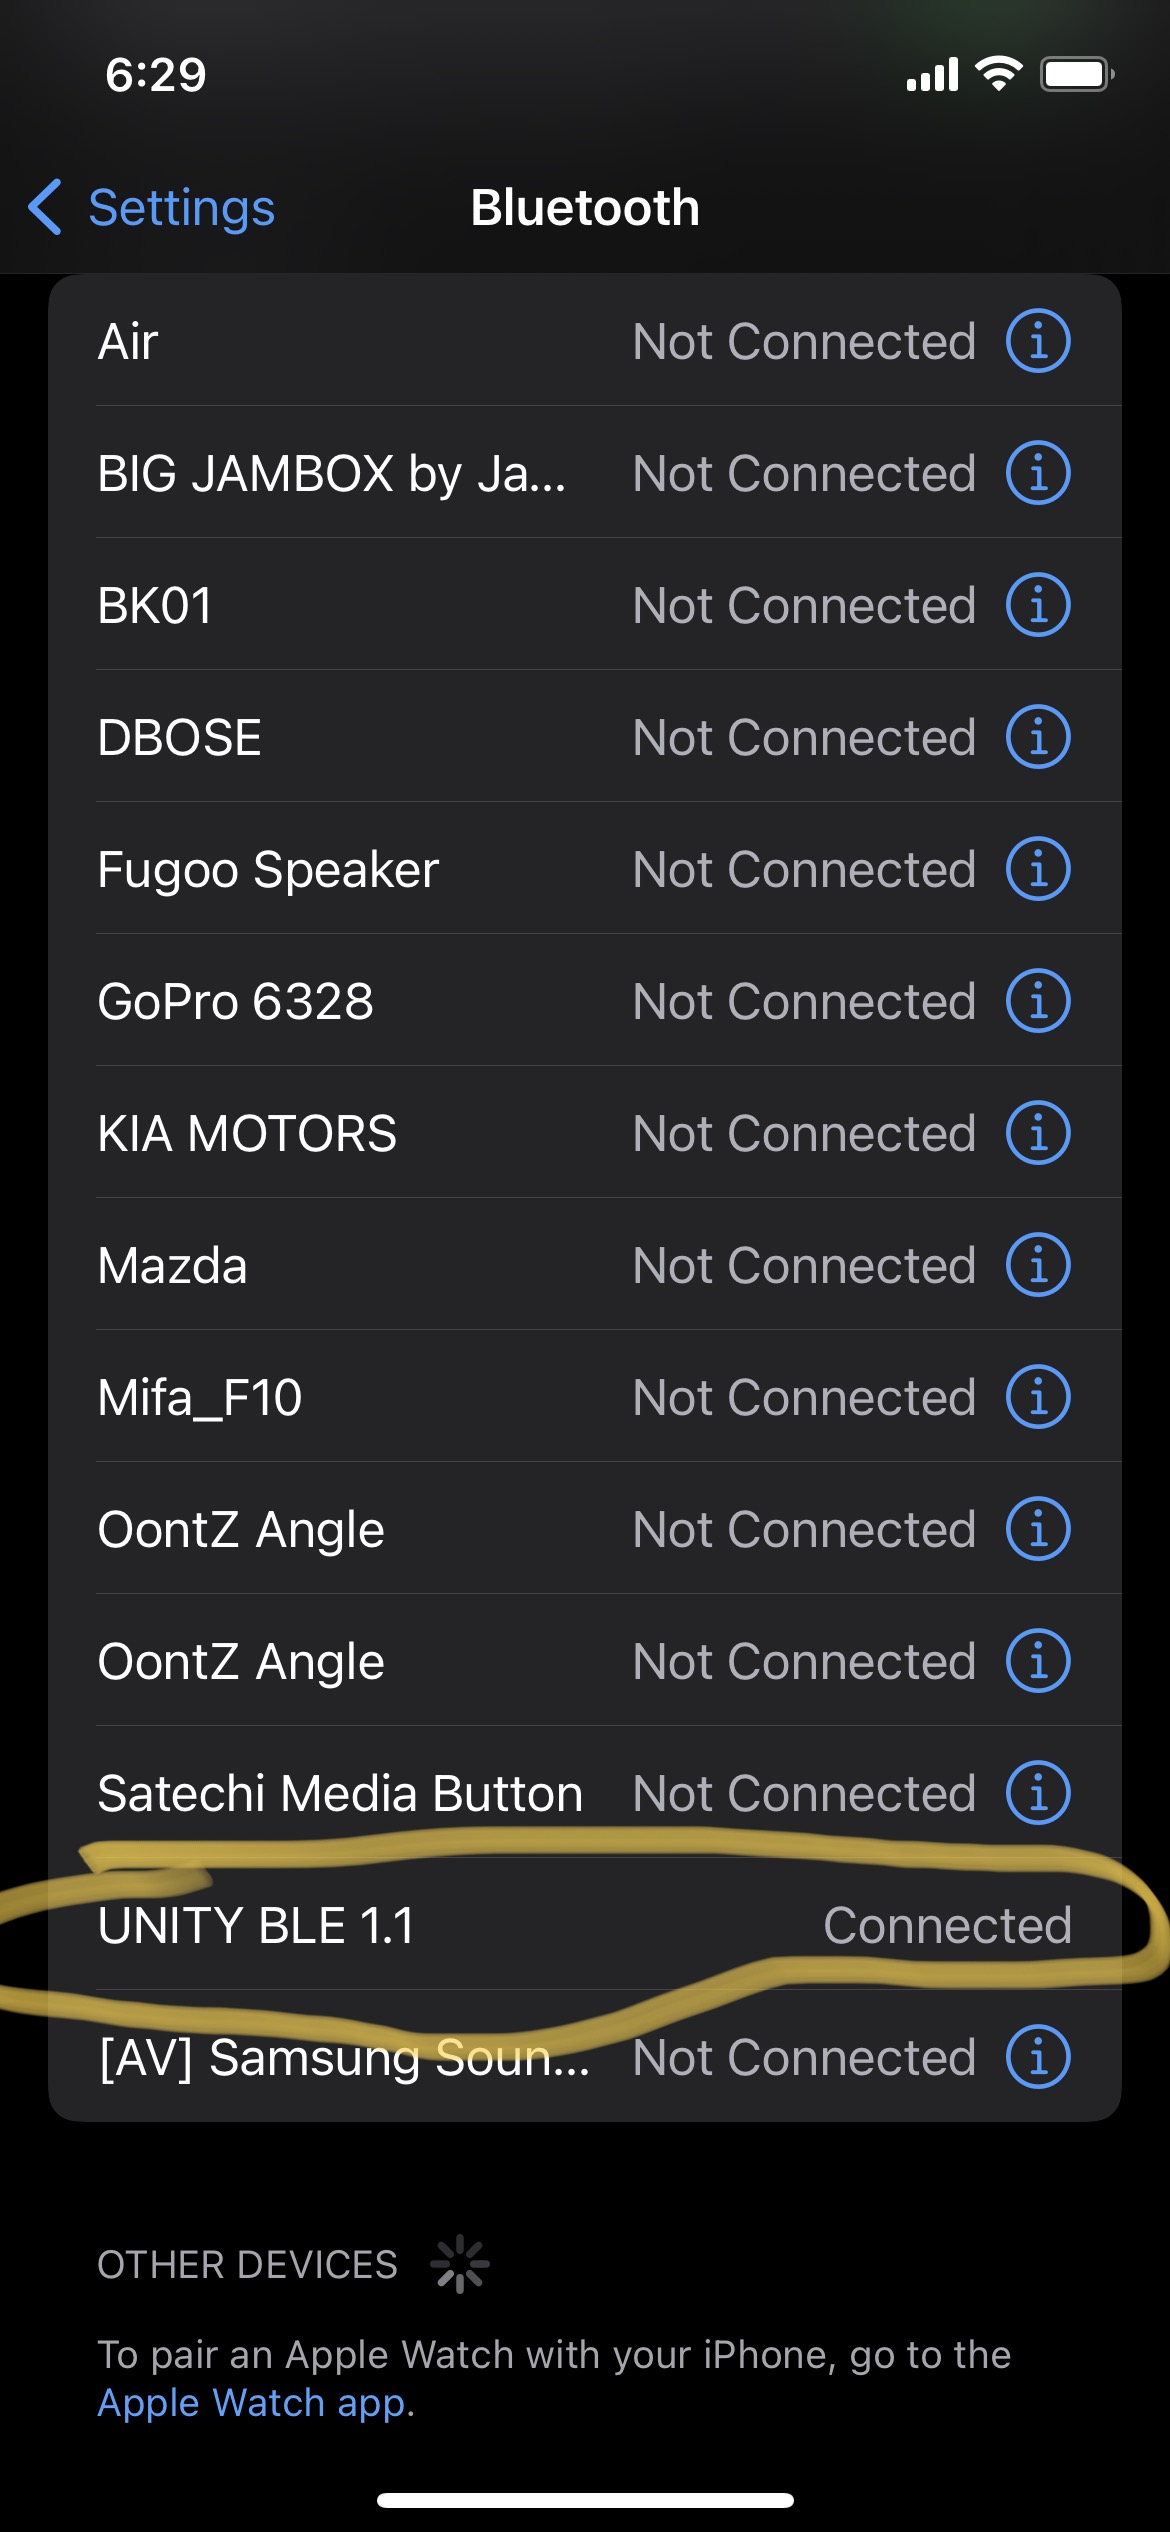This screenshot has width=1170, height=2532.
Task: Open DBOSE device info button
Action: 1038,737
